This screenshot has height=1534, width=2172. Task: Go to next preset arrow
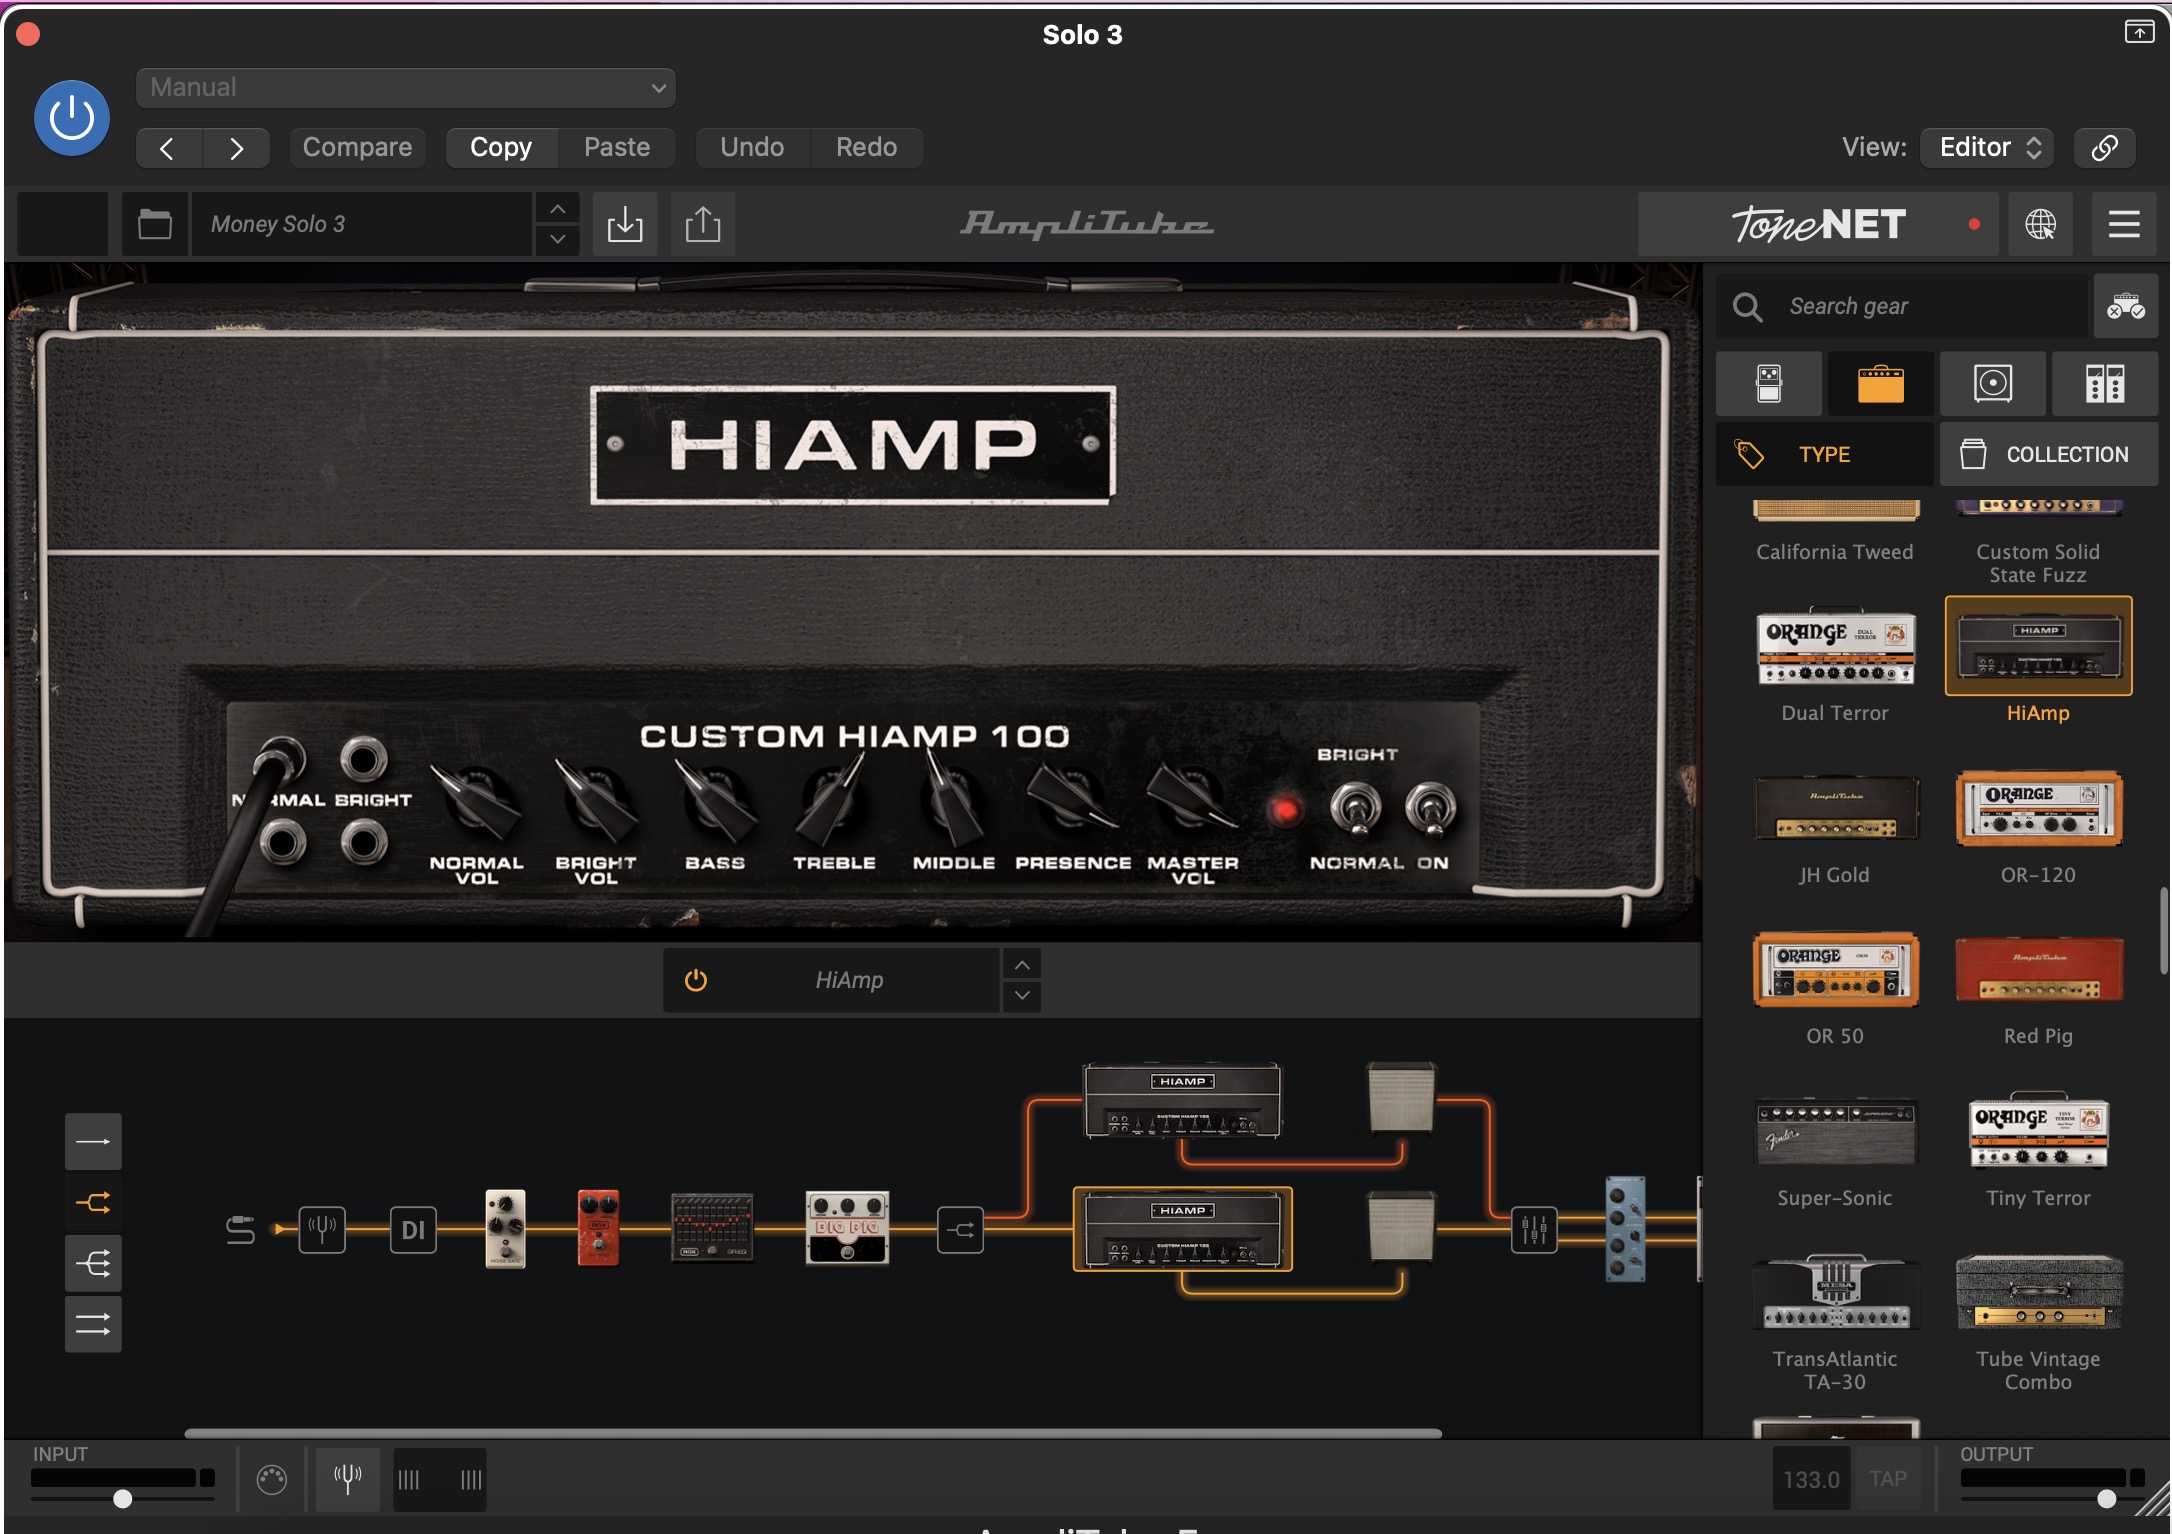coord(236,148)
